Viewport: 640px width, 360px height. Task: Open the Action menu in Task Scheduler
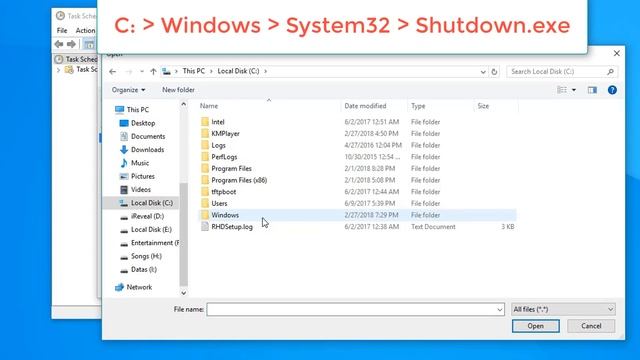85,31
